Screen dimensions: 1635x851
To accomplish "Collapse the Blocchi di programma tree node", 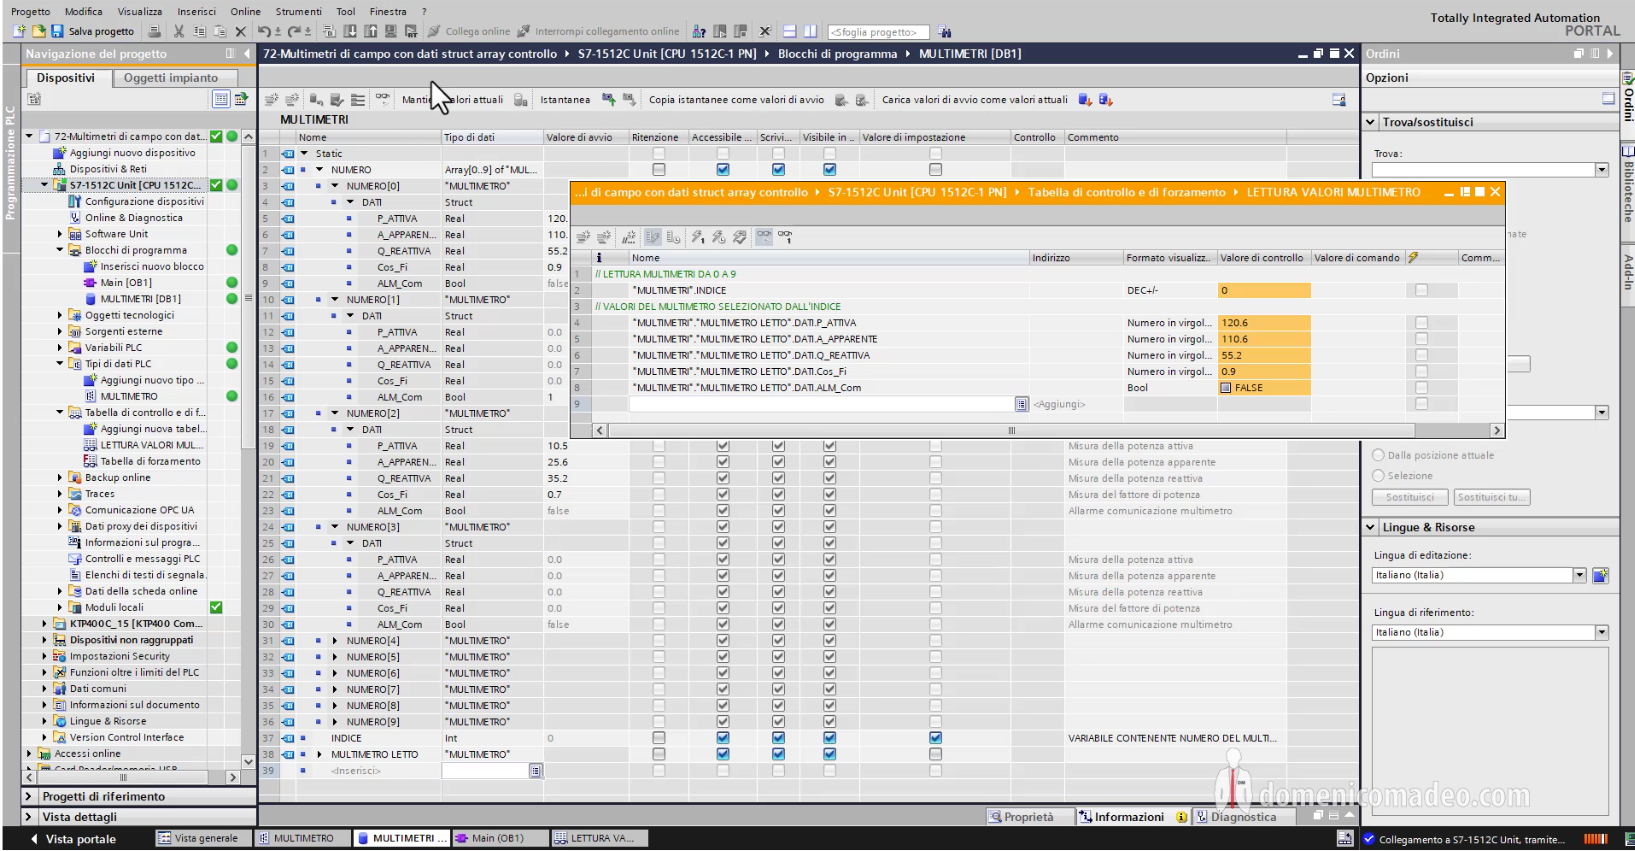I will (60, 250).
